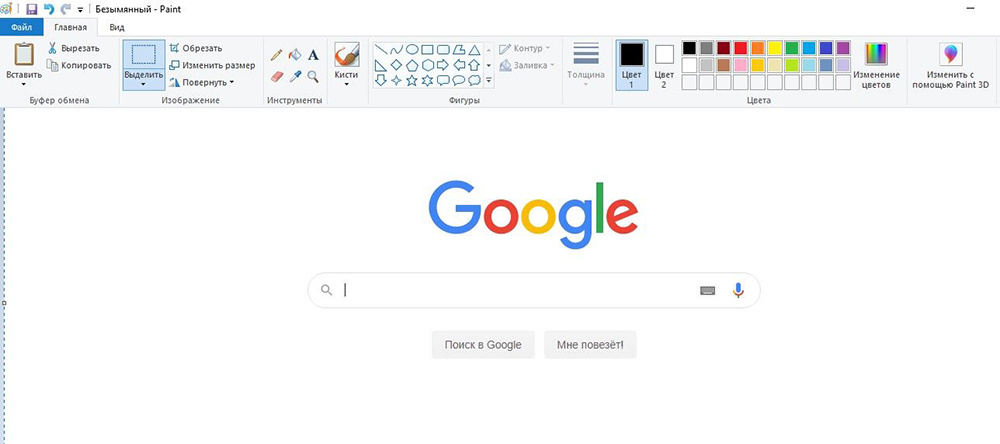Pick the right arrow shape
This screenshot has height=444, width=1000.
pos(443,65)
